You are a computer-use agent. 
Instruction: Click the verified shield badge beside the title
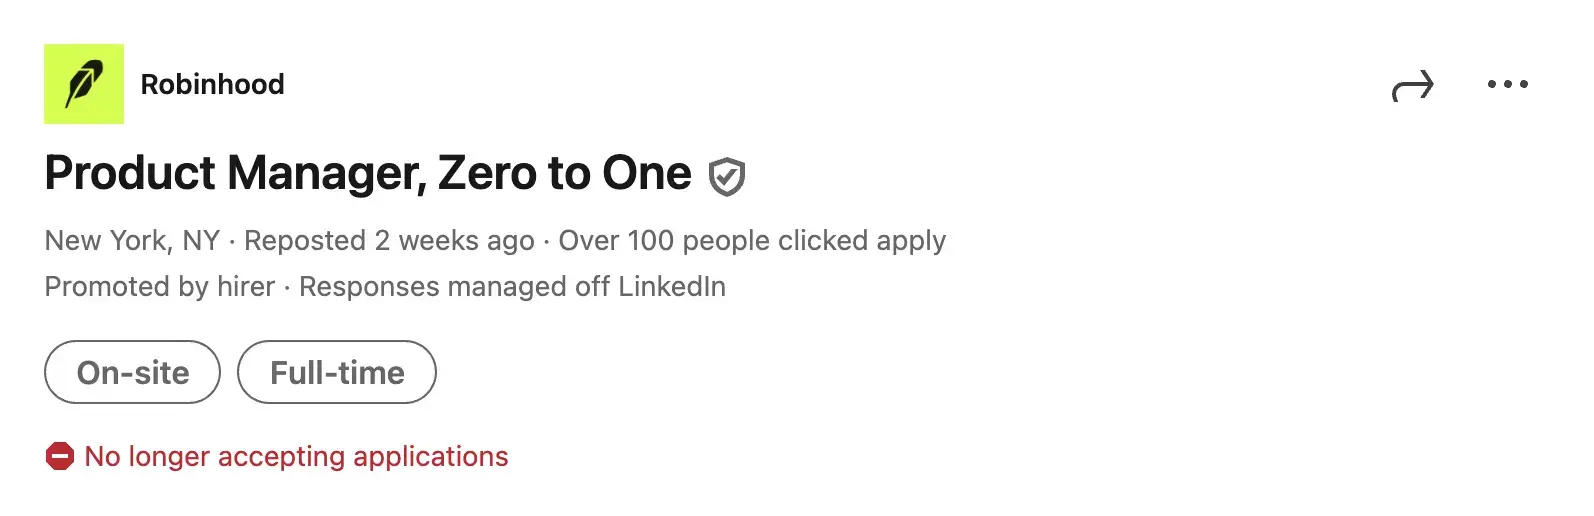727,176
